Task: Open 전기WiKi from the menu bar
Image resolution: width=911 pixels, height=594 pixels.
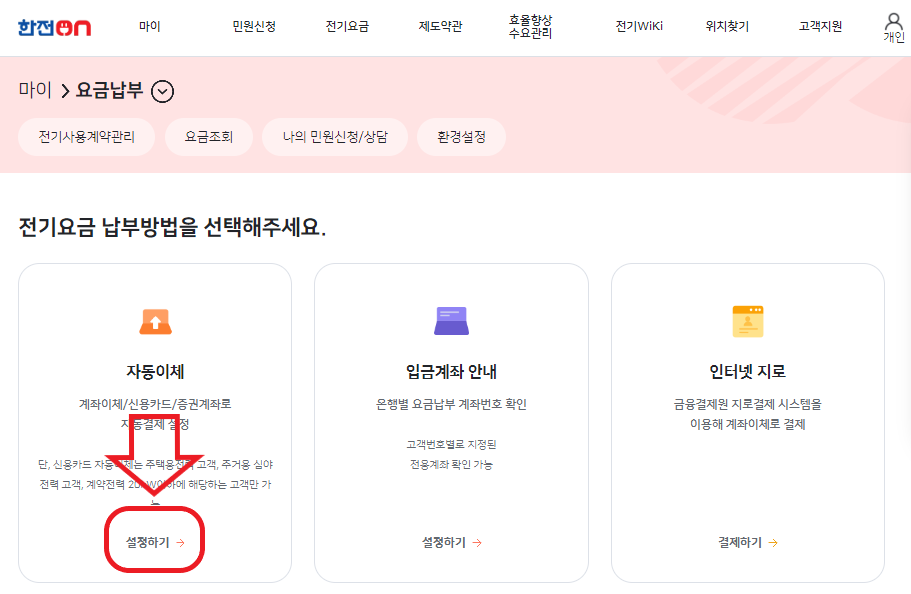Action: (x=637, y=26)
